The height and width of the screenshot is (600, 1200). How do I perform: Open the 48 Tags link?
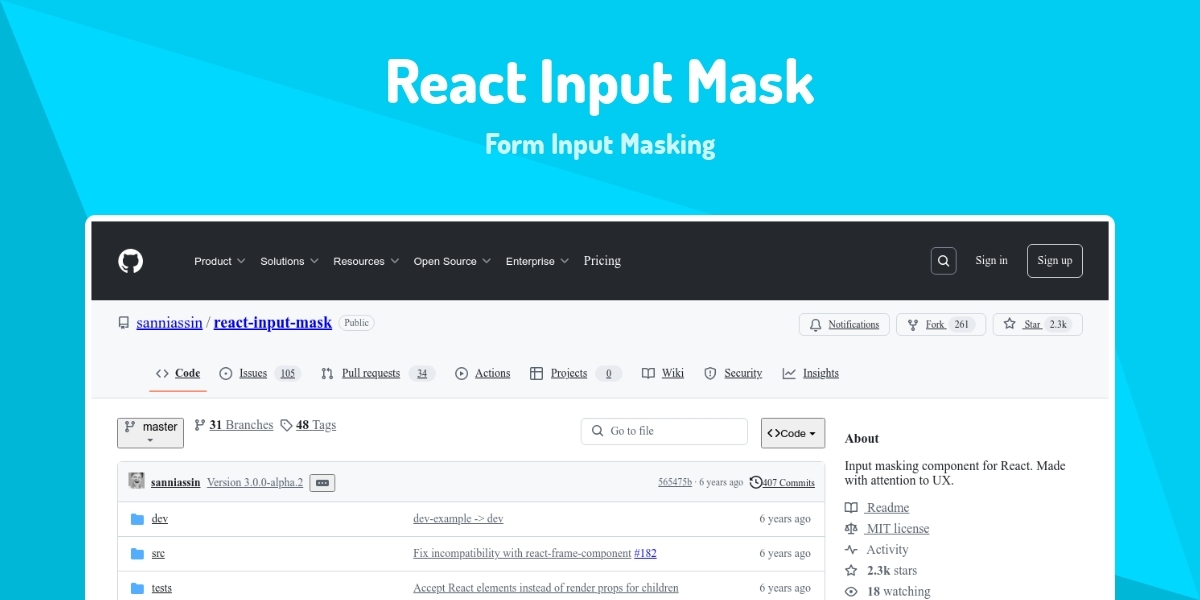pyautogui.click(x=308, y=425)
